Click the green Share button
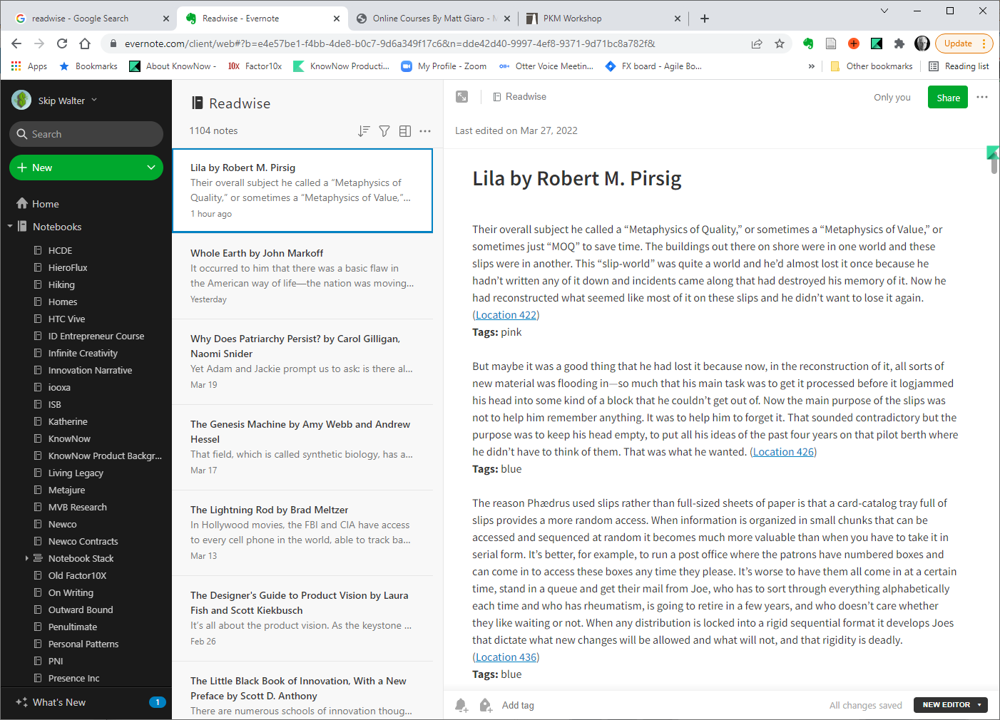Image resolution: width=1000 pixels, height=720 pixels. [947, 97]
